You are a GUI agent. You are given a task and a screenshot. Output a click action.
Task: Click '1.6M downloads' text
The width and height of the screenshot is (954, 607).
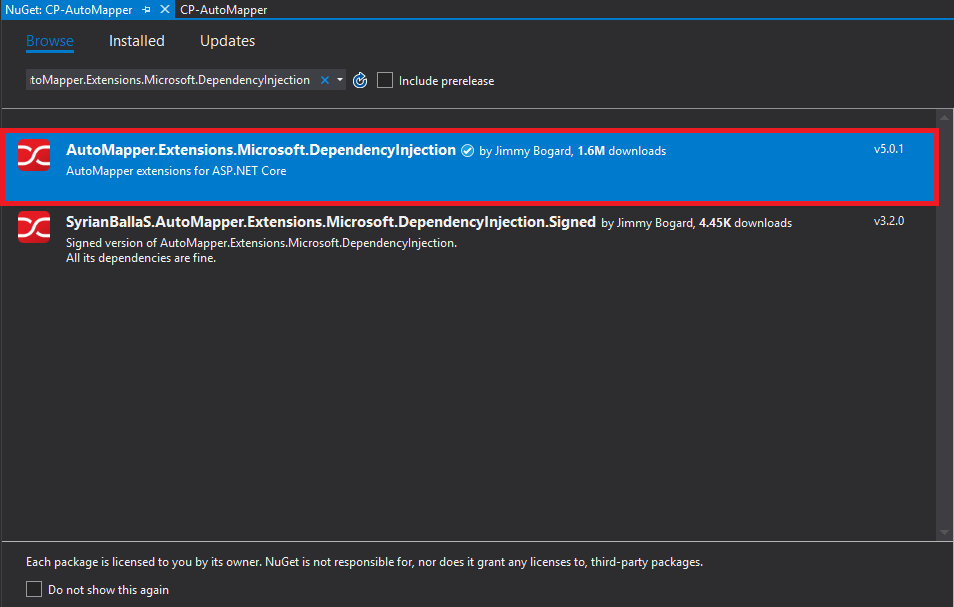[622, 151]
